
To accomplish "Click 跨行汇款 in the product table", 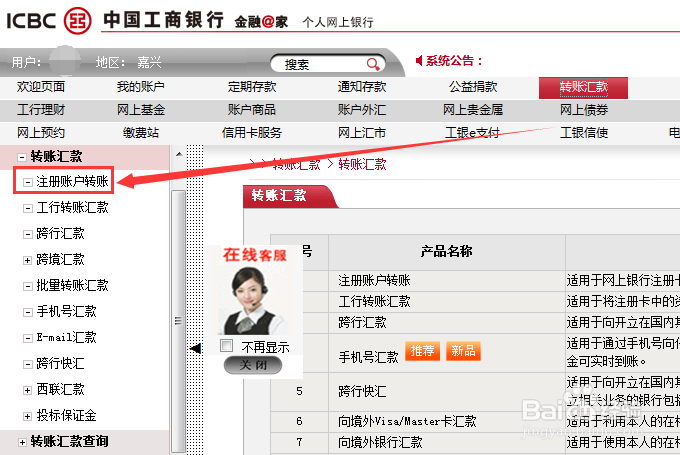I will tap(362, 323).
